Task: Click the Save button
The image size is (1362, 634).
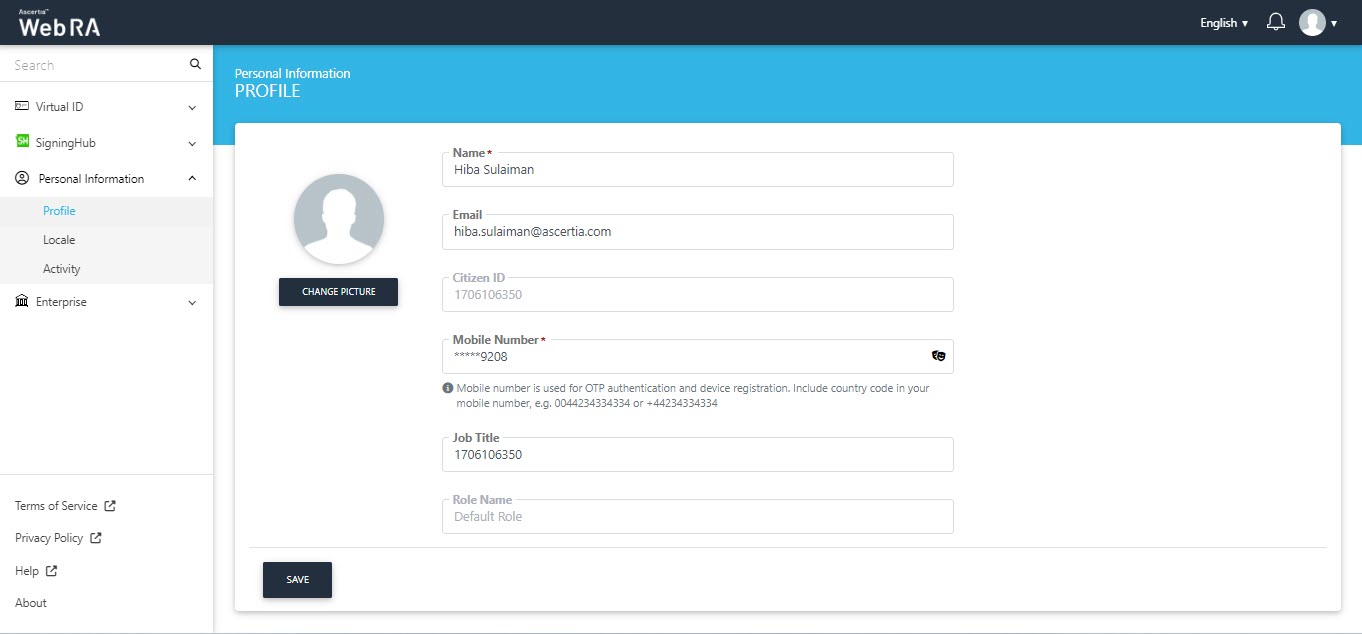Action: point(297,580)
